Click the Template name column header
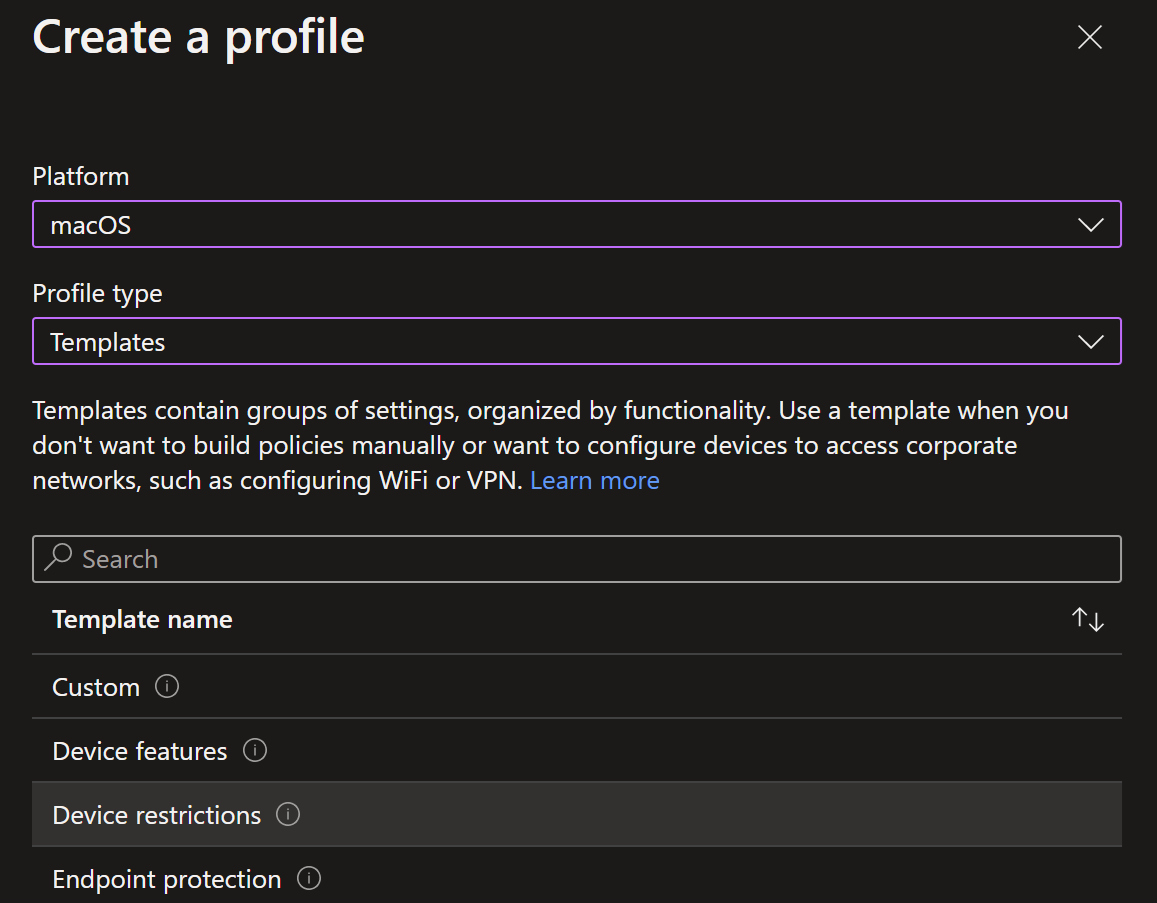This screenshot has height=903, width=1157. click(x=142, y=619)
